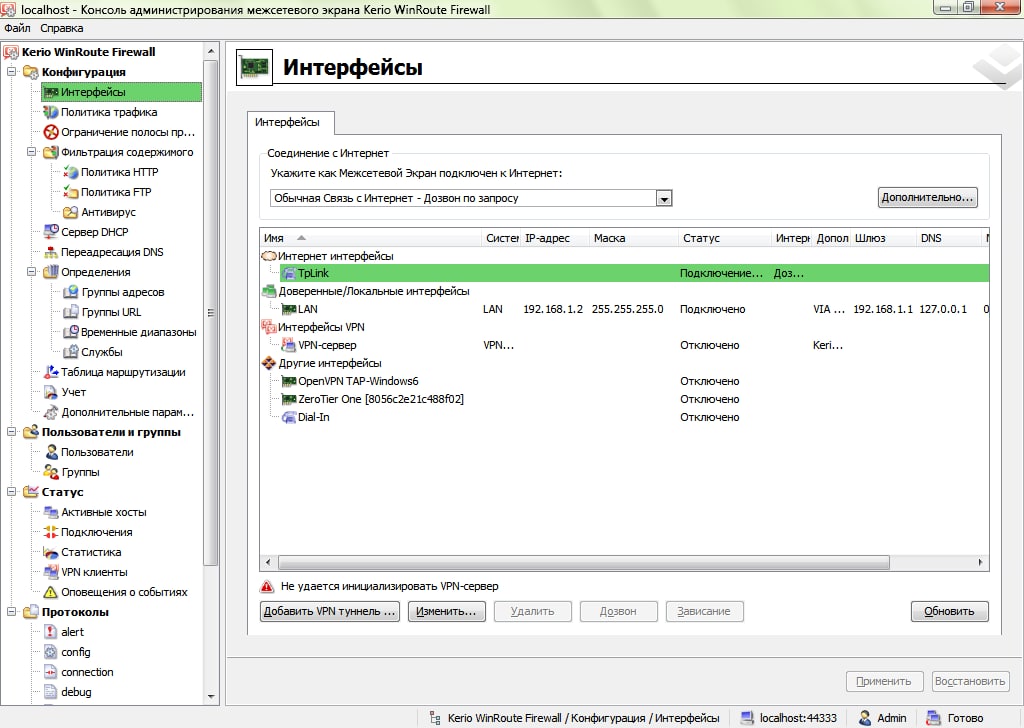This screenshot has width=1024, height=728.
Task: Collapse the Фильтрация содержимого node
Action: click(31, 152)
